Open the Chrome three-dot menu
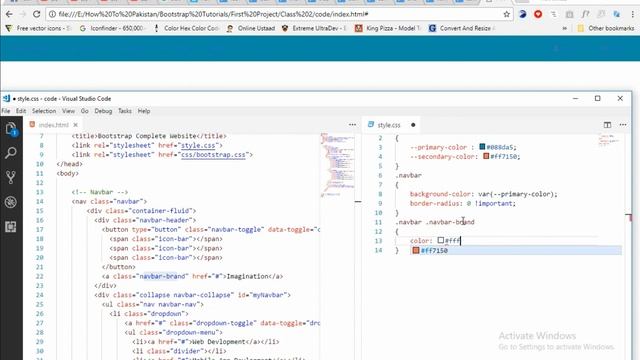The image size is (640, 360). pyautogui.click(x=632, y=14)
